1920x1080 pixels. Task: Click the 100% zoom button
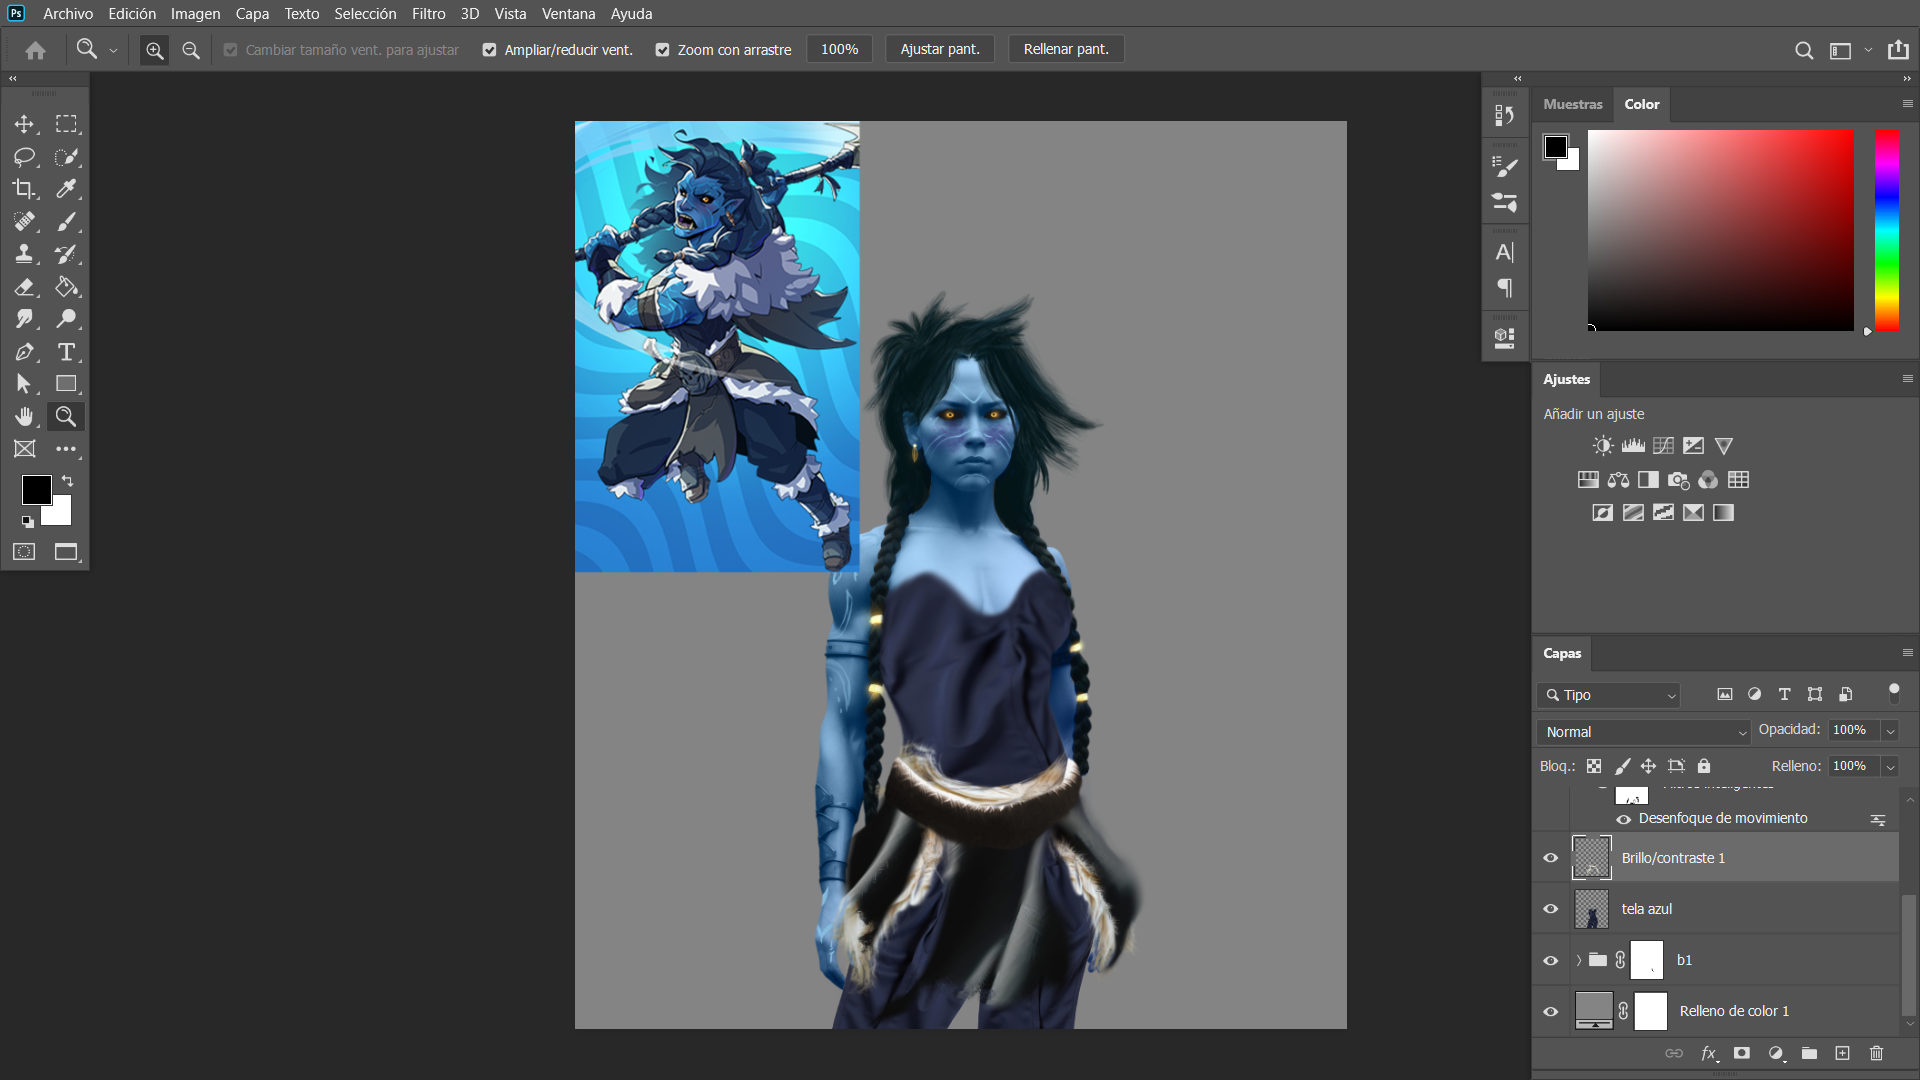point(839,50)
